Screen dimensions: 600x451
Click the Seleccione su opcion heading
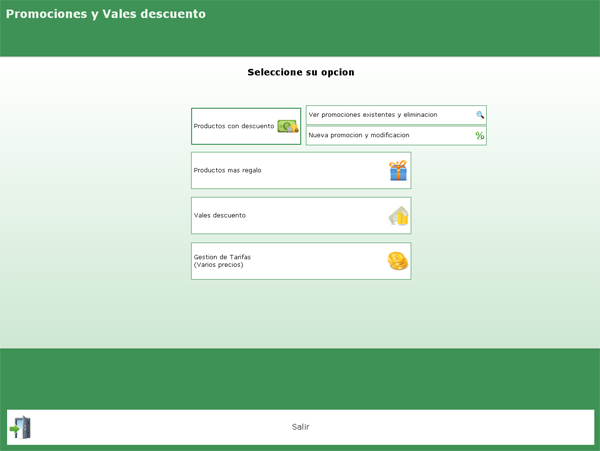(300, 73)
